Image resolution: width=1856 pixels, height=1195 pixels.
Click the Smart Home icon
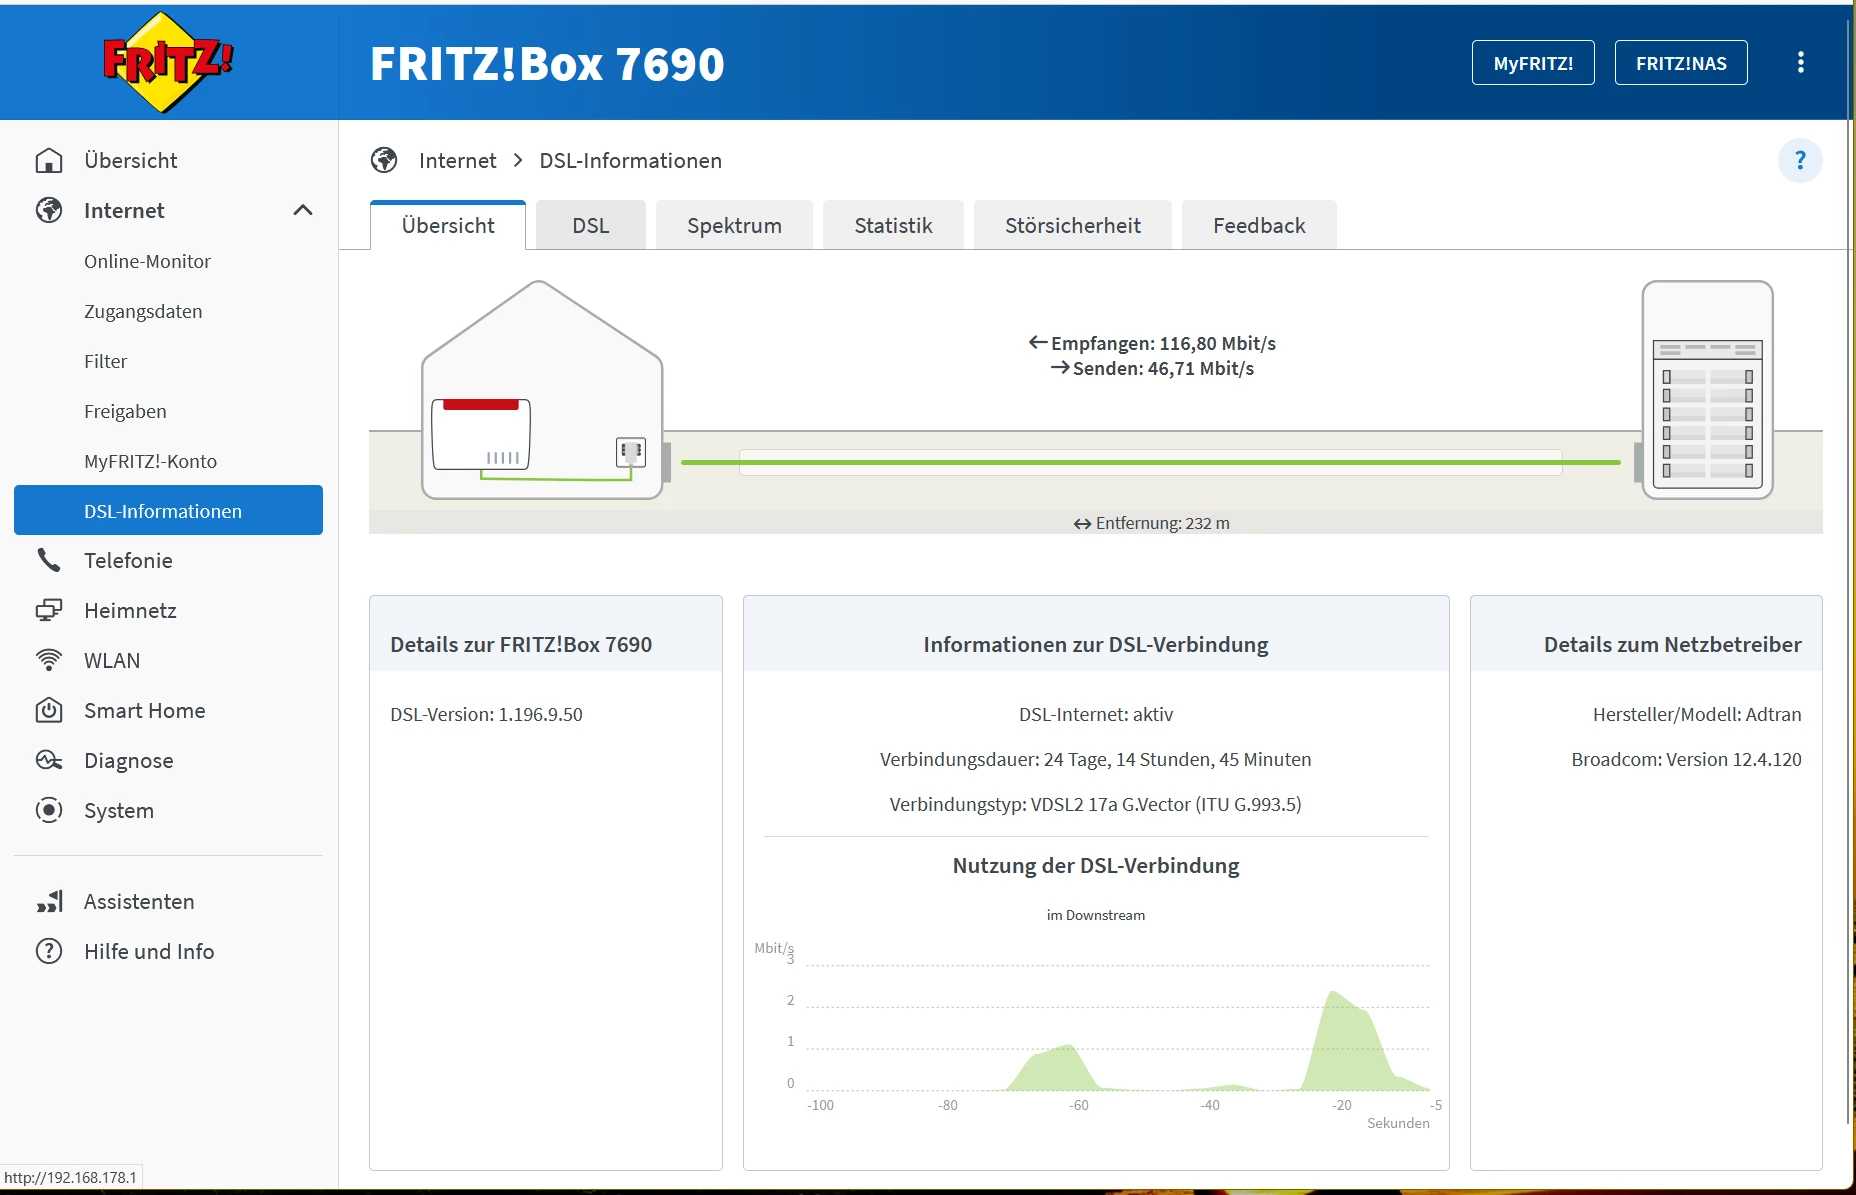[x=49, y=711]
